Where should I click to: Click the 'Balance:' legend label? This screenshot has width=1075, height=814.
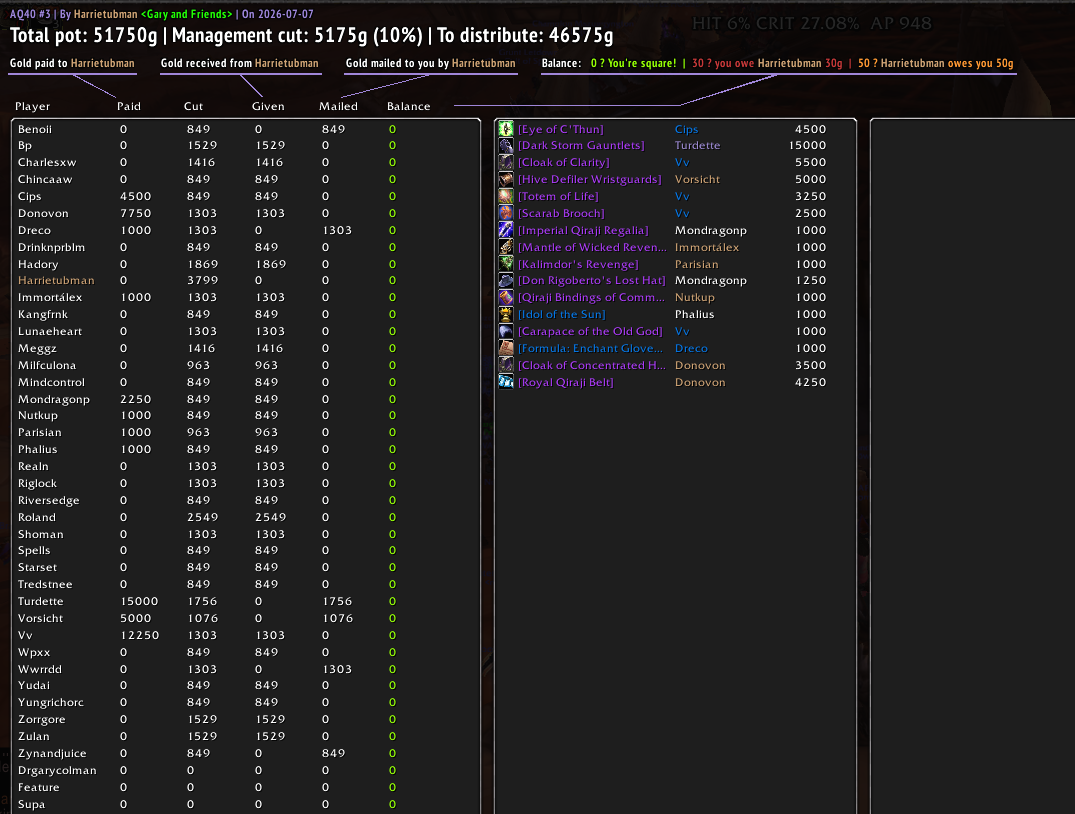[x=561, y=63]
